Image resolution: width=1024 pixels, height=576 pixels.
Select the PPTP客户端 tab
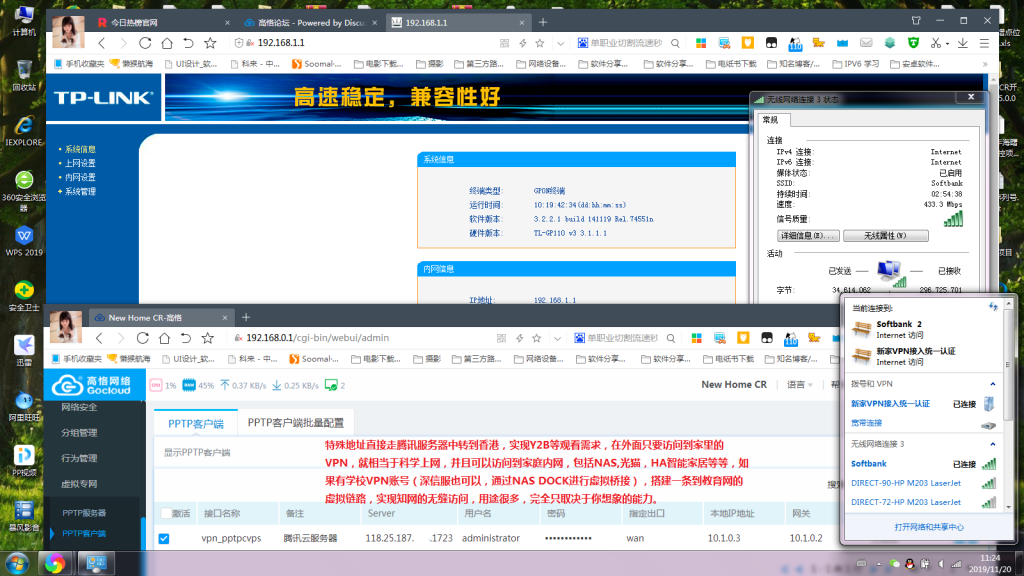coord(196,423)
